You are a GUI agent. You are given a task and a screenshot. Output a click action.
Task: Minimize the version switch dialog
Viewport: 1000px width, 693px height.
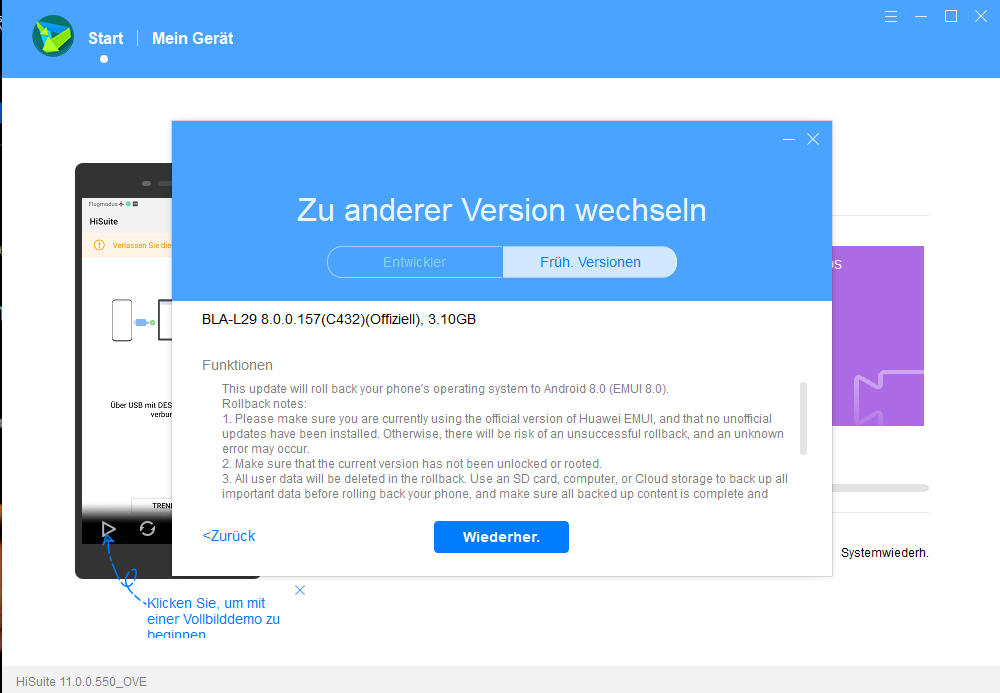[789, 139]
